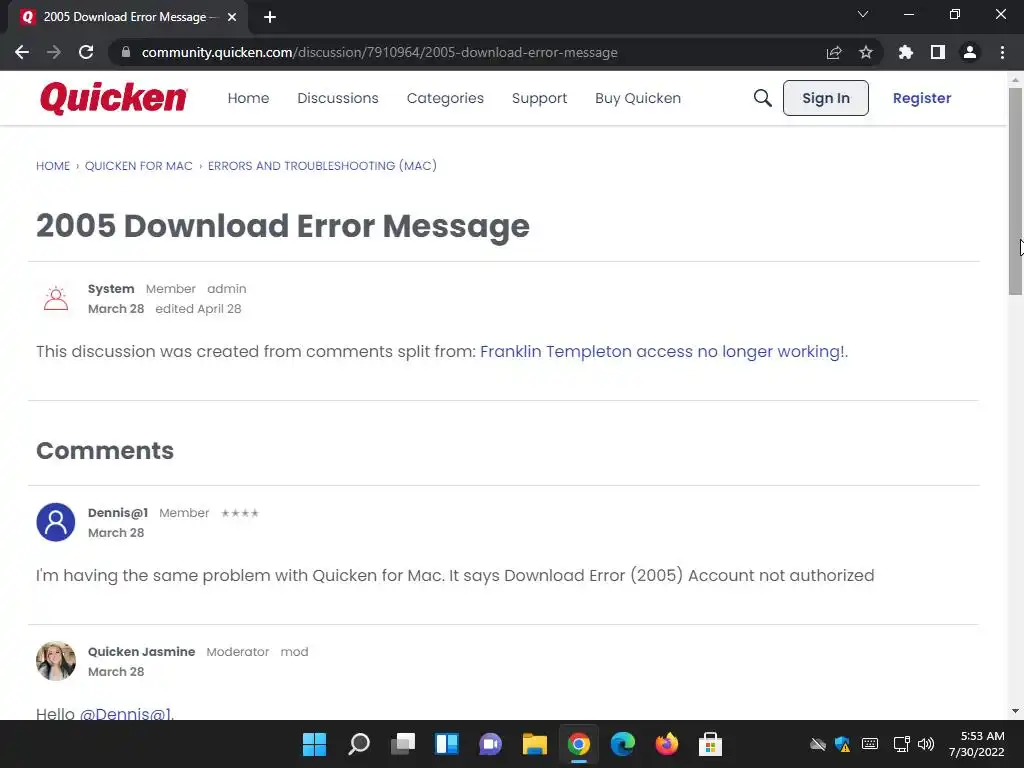Click the Sign In button

point(825,98)
